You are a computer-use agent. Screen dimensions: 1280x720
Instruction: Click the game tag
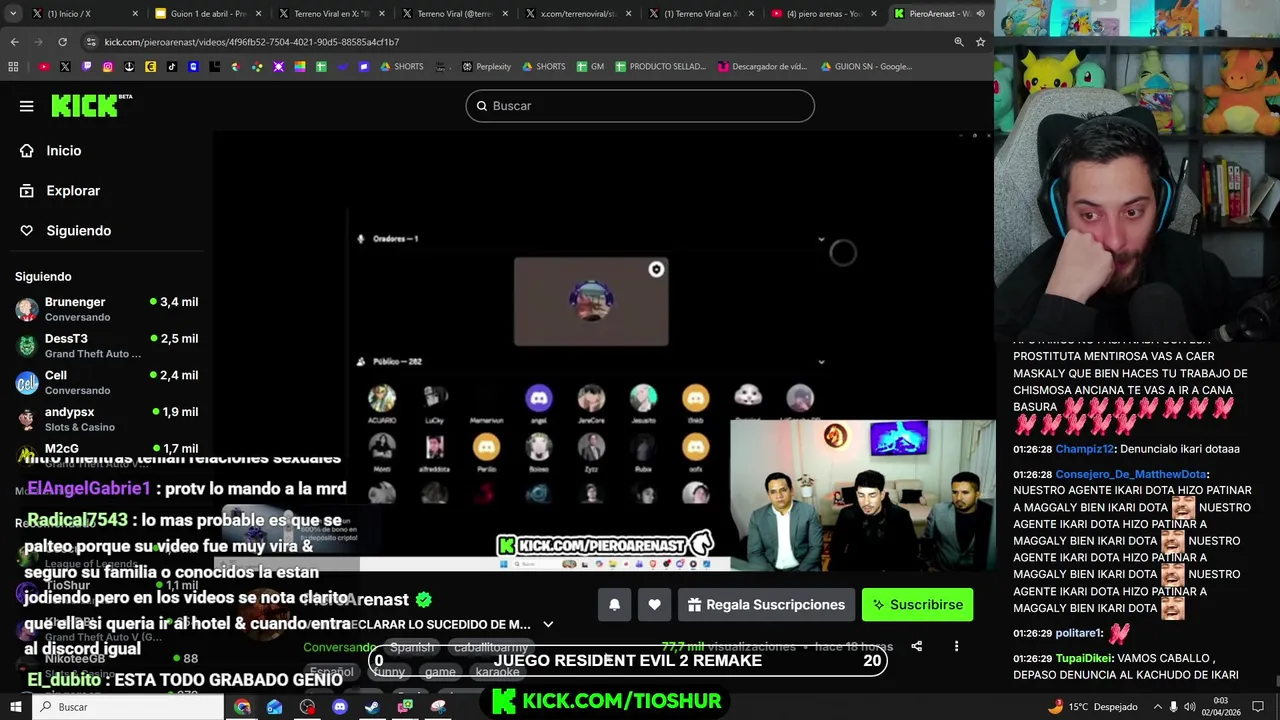pos(440,672)
